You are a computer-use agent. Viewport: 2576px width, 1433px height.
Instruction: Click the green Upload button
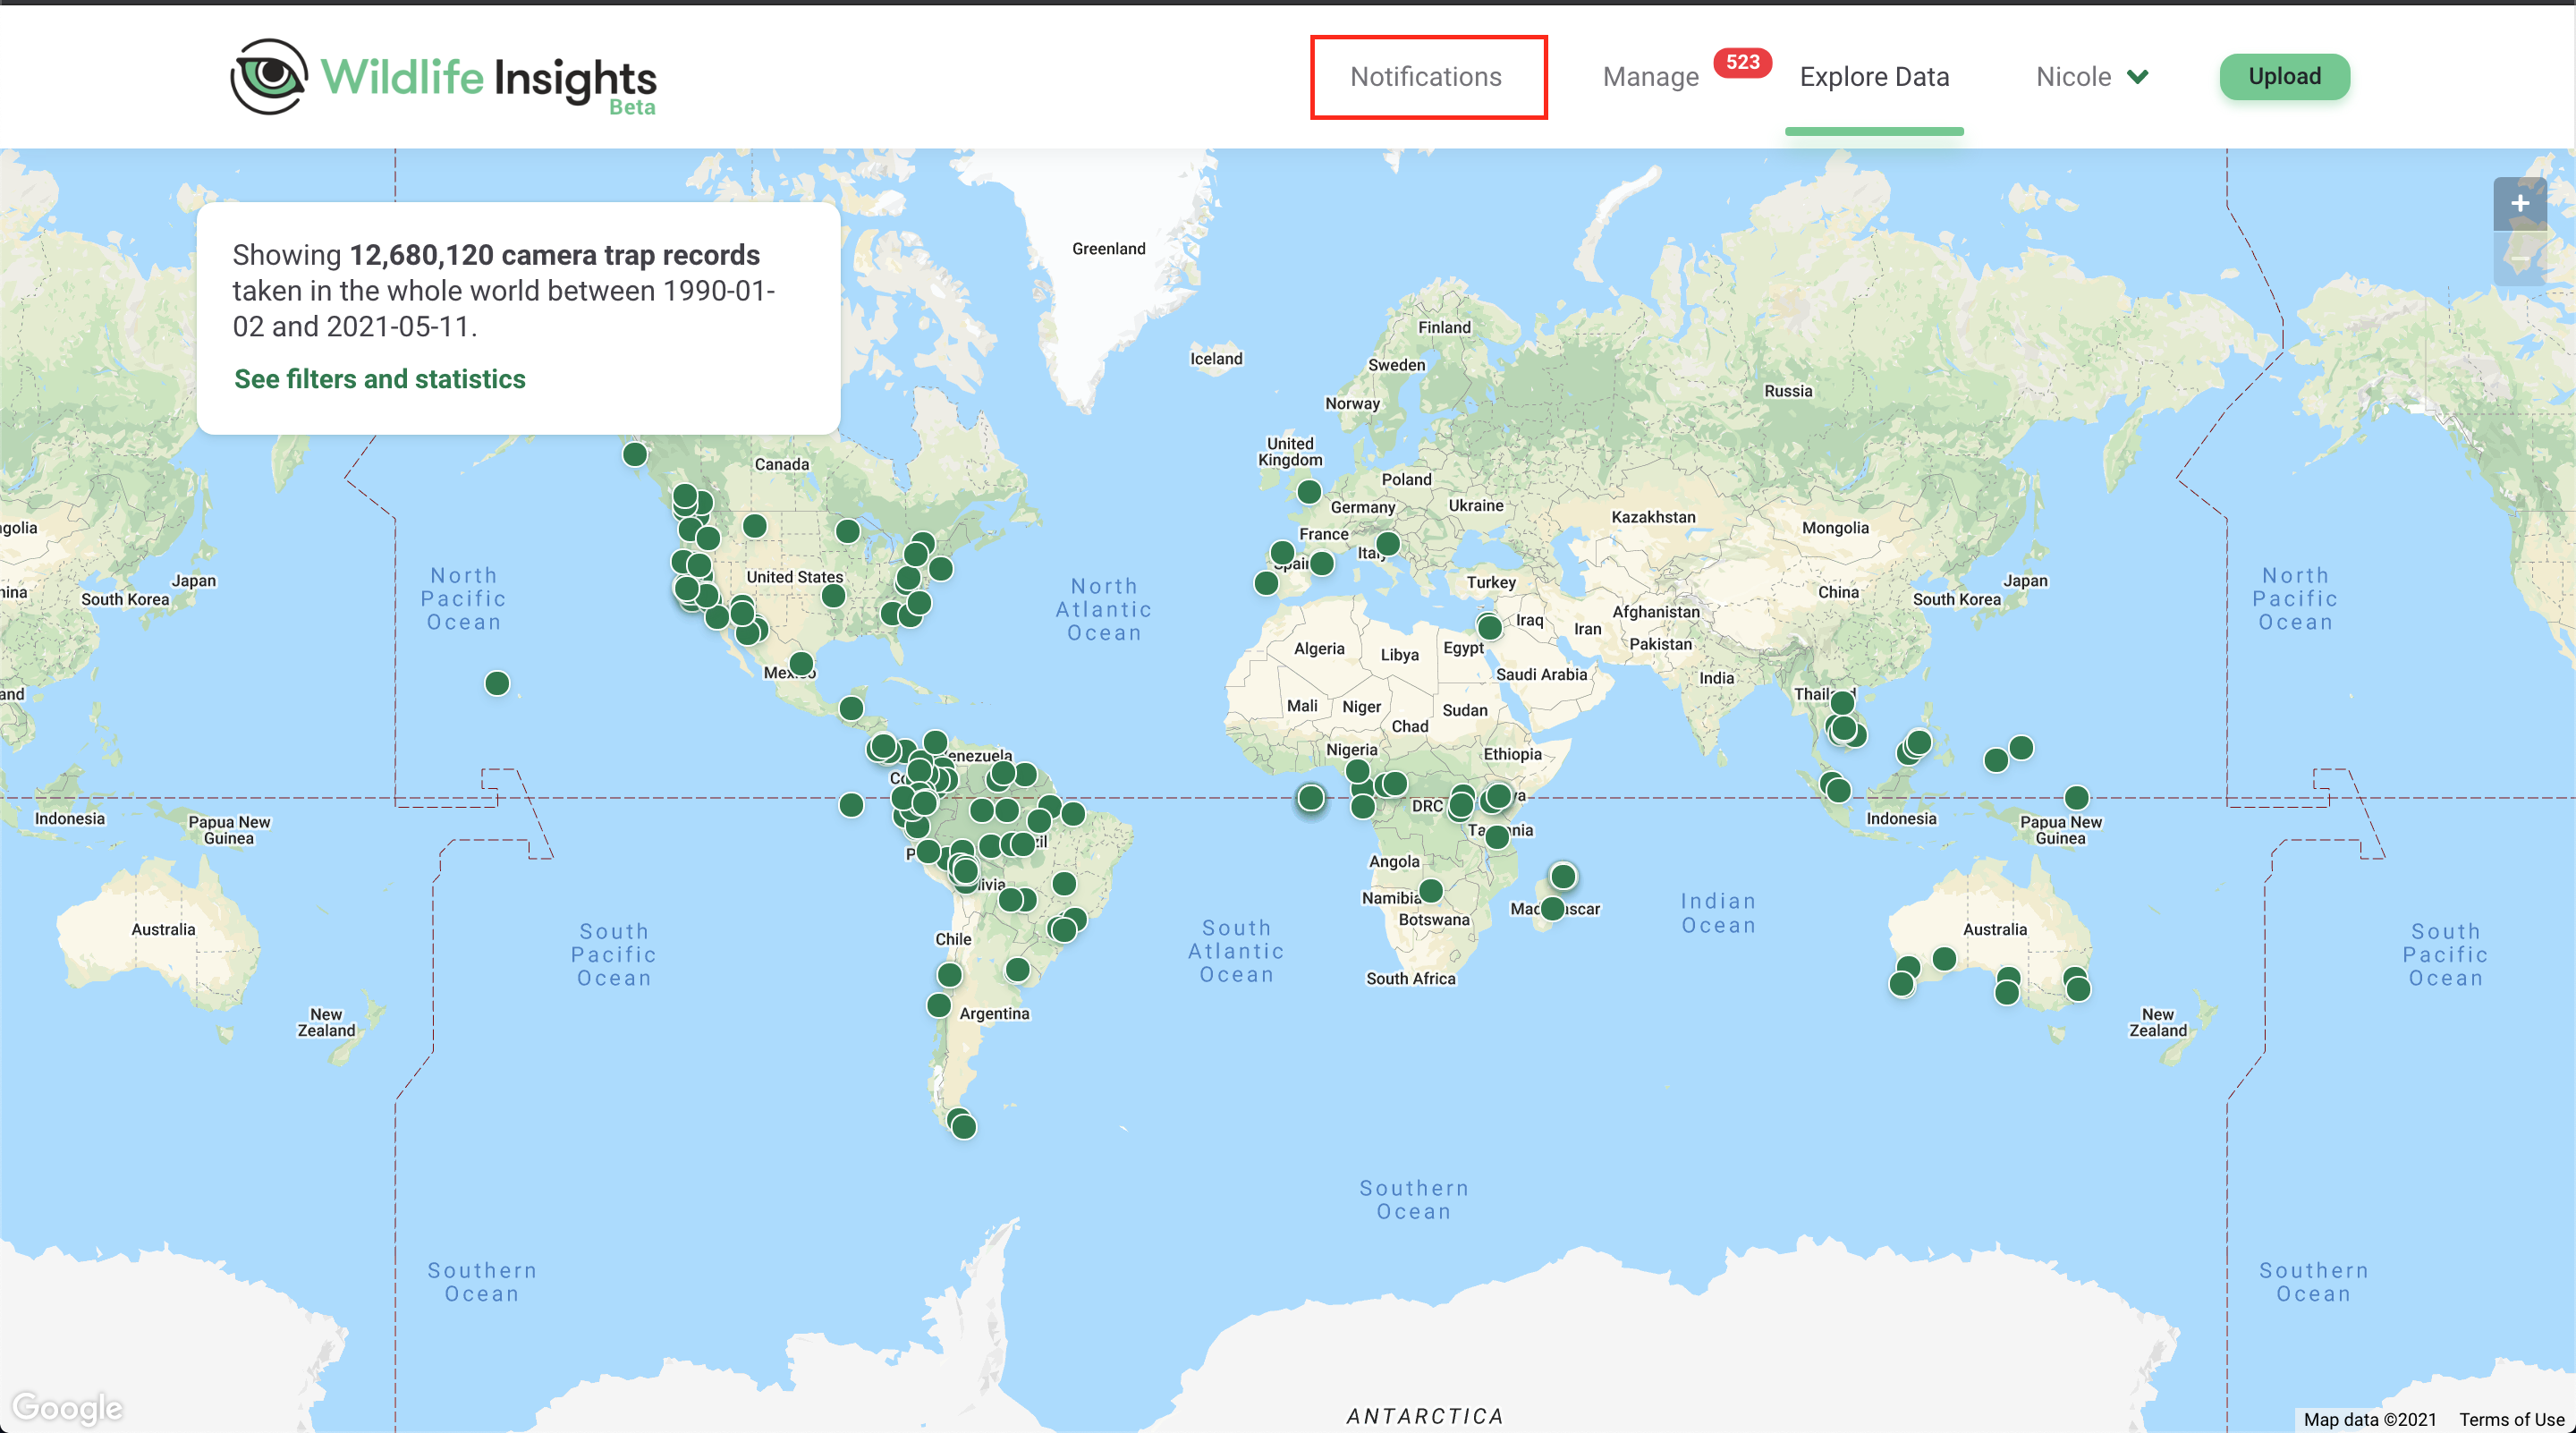click(x=2284, y=77)
